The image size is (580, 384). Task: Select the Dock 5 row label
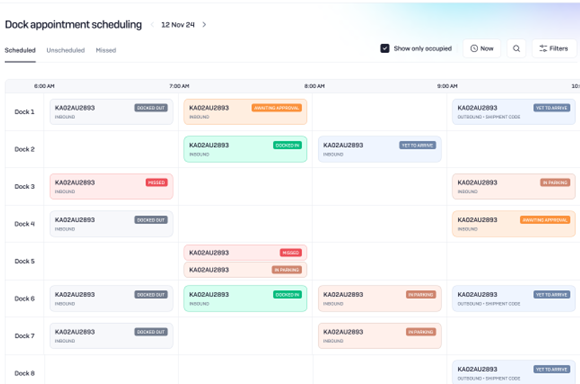(x=24, y=261)
